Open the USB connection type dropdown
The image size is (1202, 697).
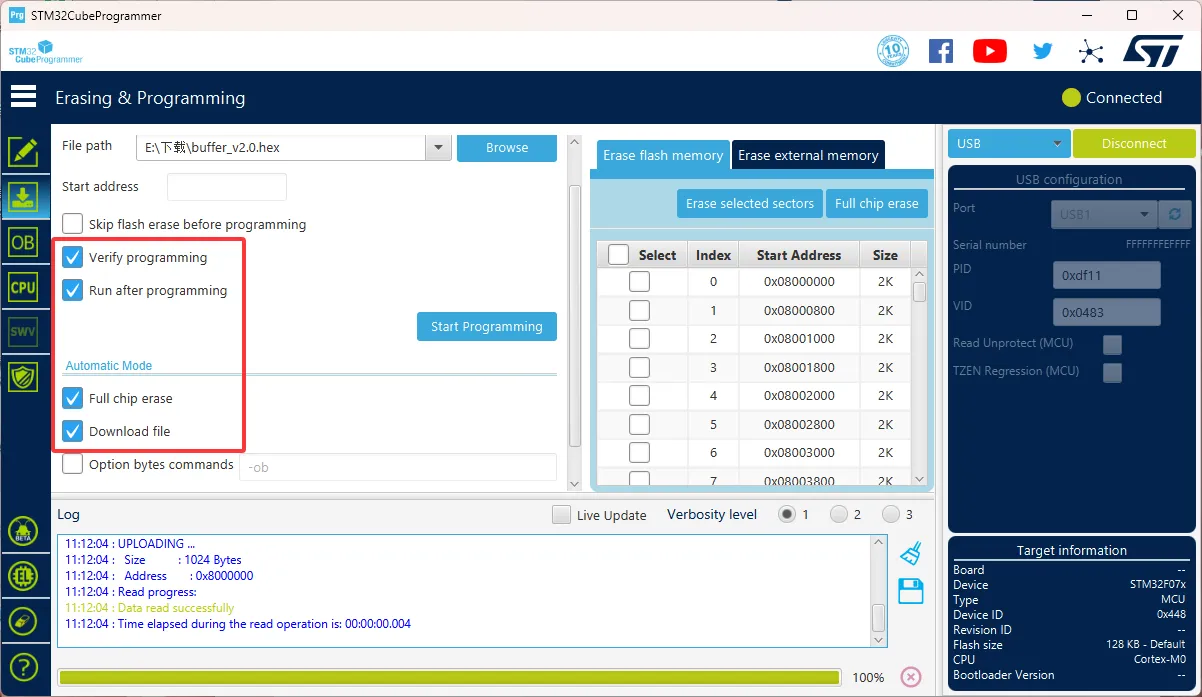(x=1008, y=144)
